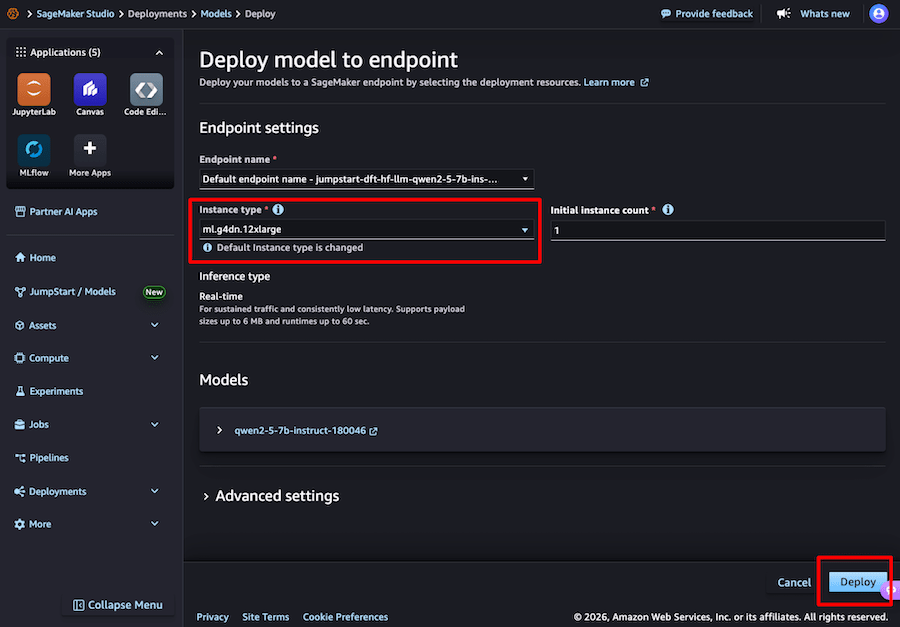Expand the qwen2-5-7b-instruct model row
900x627 pixels.
coord(219,430)
